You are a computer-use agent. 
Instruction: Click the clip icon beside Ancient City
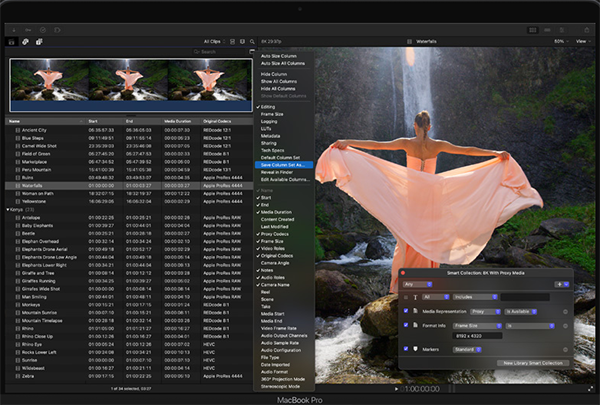18,130
